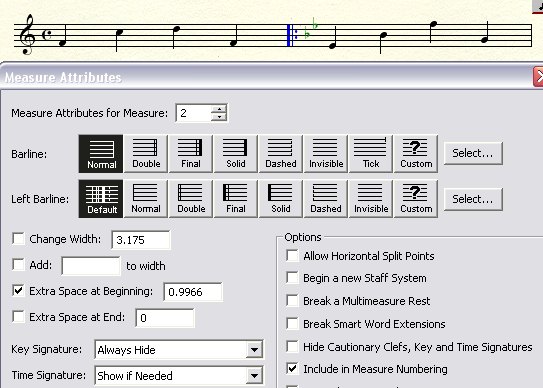
Task: Select the Double barline icon
Action: [146, 154]
